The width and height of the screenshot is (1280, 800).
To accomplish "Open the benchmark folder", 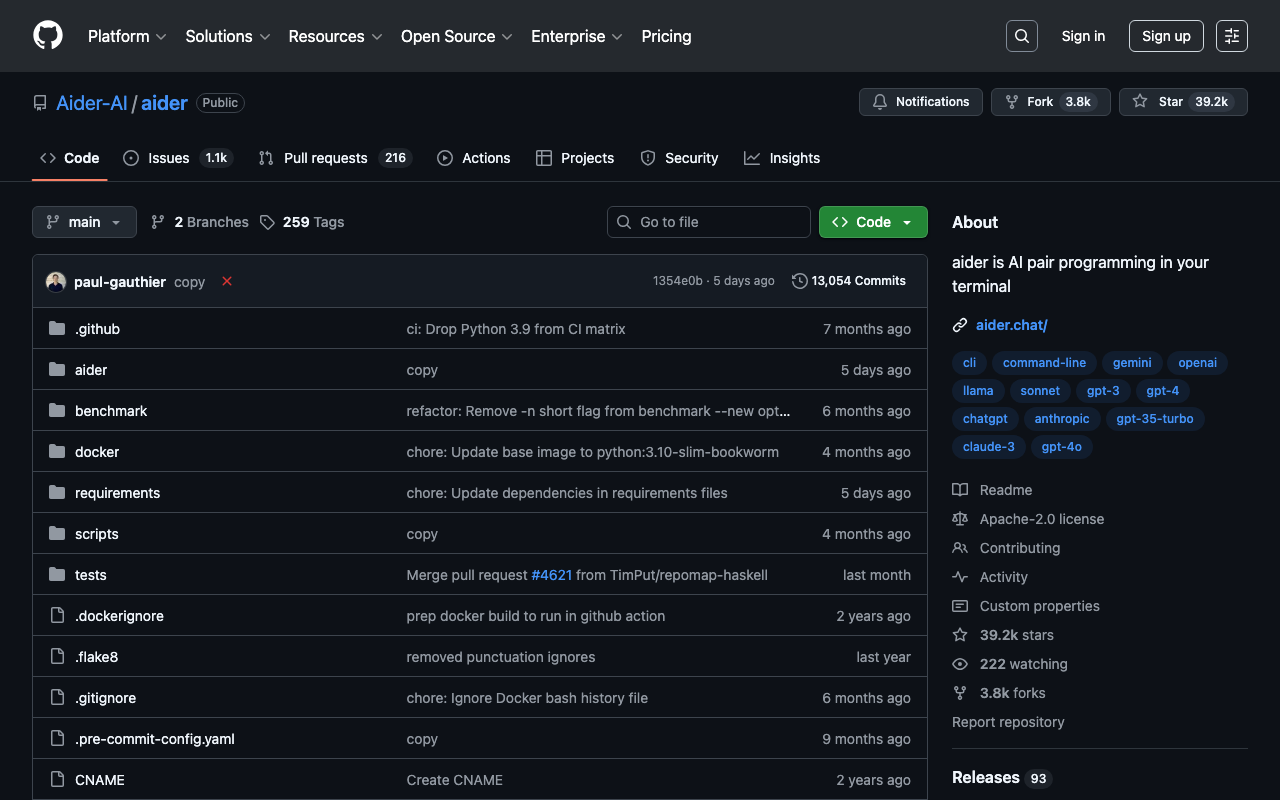I will click(111, 411).
